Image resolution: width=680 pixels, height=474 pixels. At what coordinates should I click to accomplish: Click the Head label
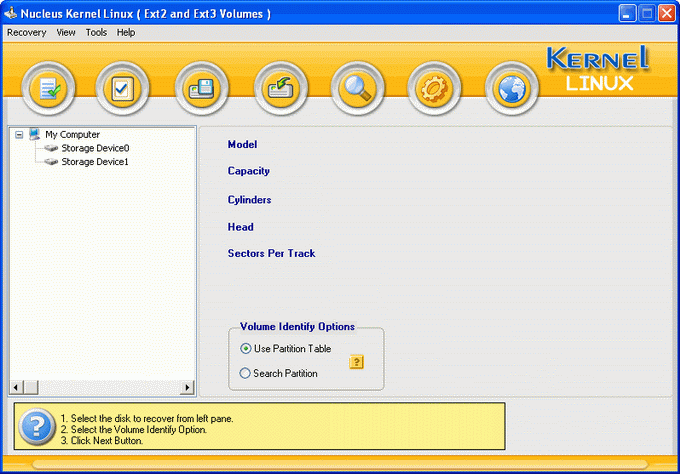click(x=241, y=227)
